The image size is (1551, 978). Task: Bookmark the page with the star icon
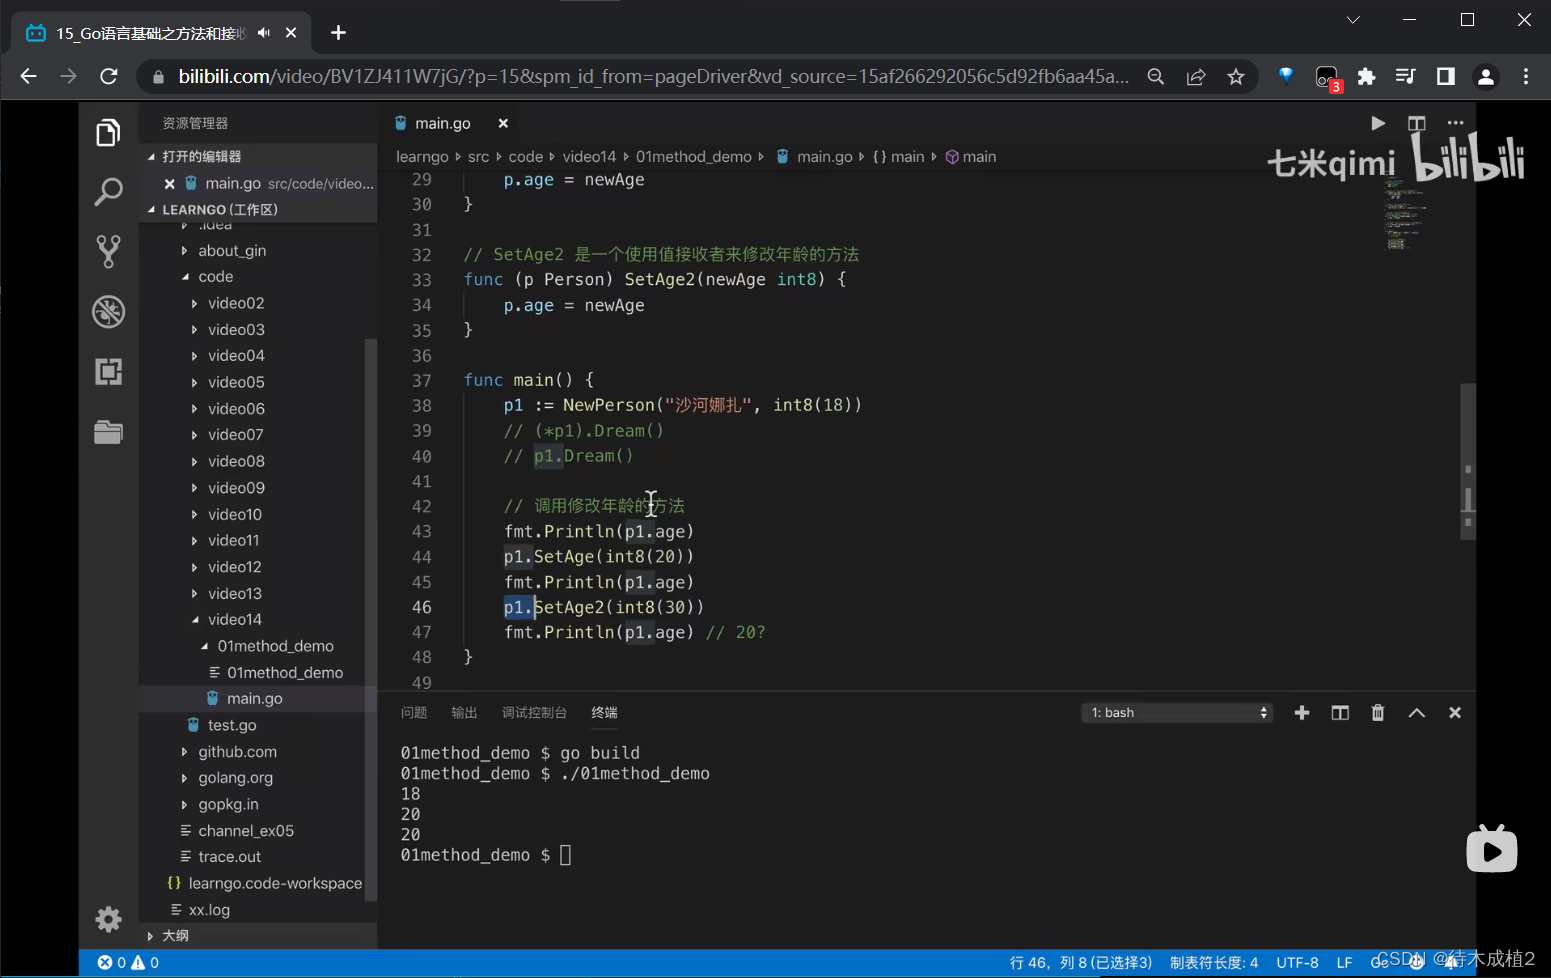pos(1236,77)
